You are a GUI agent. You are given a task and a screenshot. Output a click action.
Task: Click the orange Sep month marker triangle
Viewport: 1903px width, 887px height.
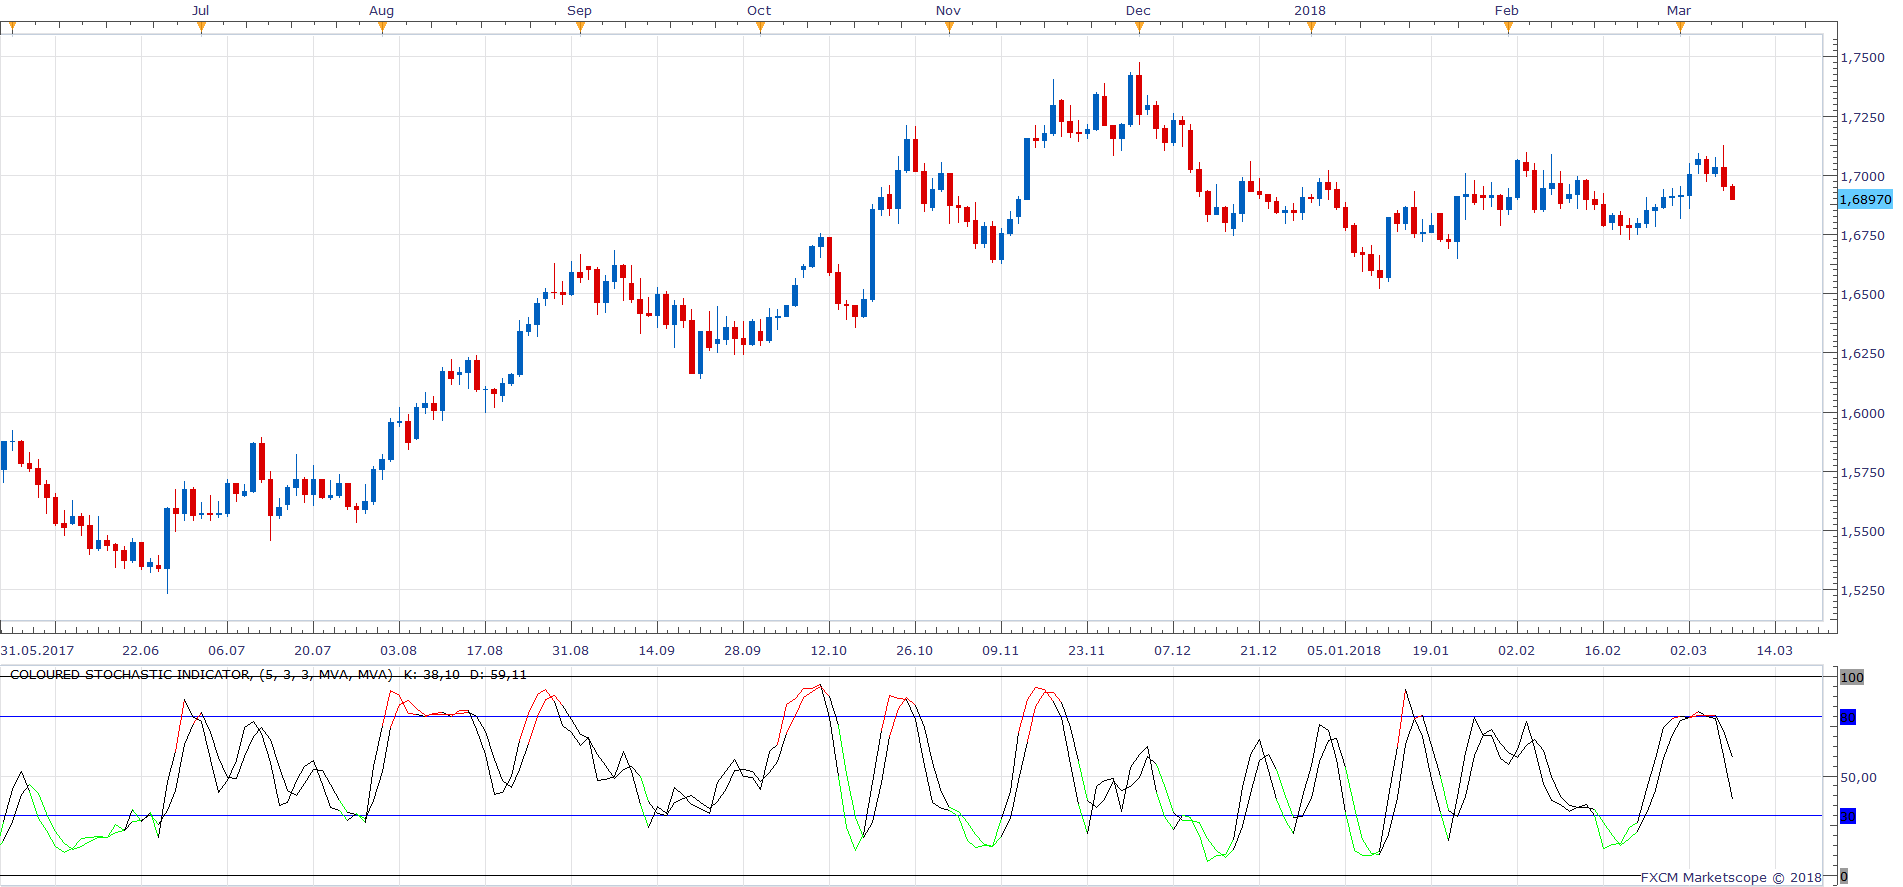coord(580,27)
